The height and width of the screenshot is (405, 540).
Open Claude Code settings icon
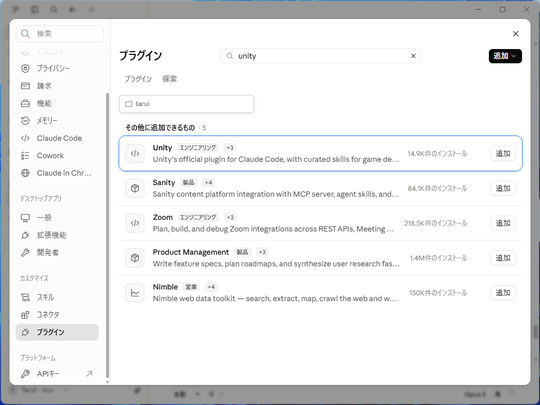coord(25,138)
